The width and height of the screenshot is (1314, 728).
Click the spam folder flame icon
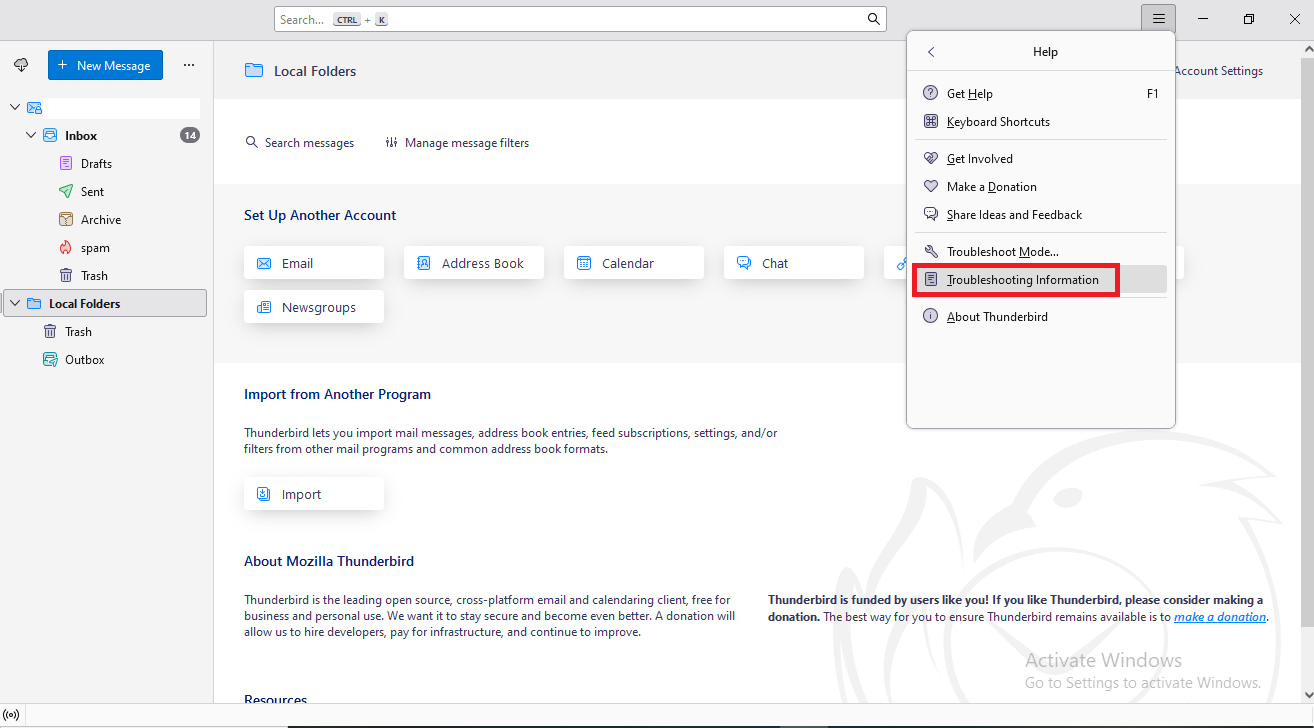coord(66,248)
